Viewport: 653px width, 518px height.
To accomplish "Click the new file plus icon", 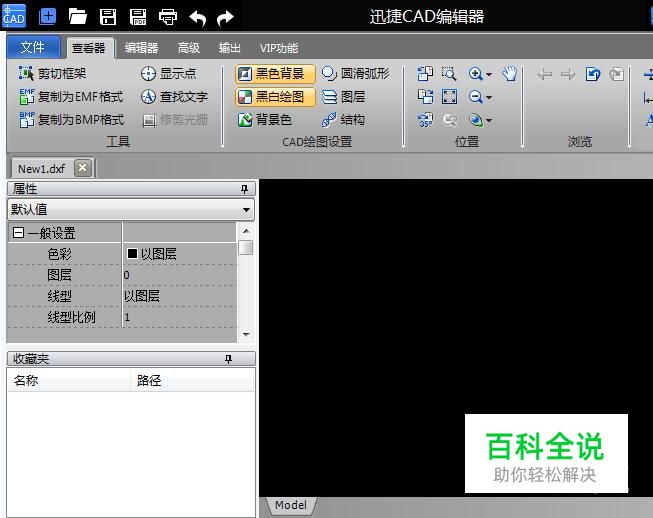I will click(x=47, y=17).
